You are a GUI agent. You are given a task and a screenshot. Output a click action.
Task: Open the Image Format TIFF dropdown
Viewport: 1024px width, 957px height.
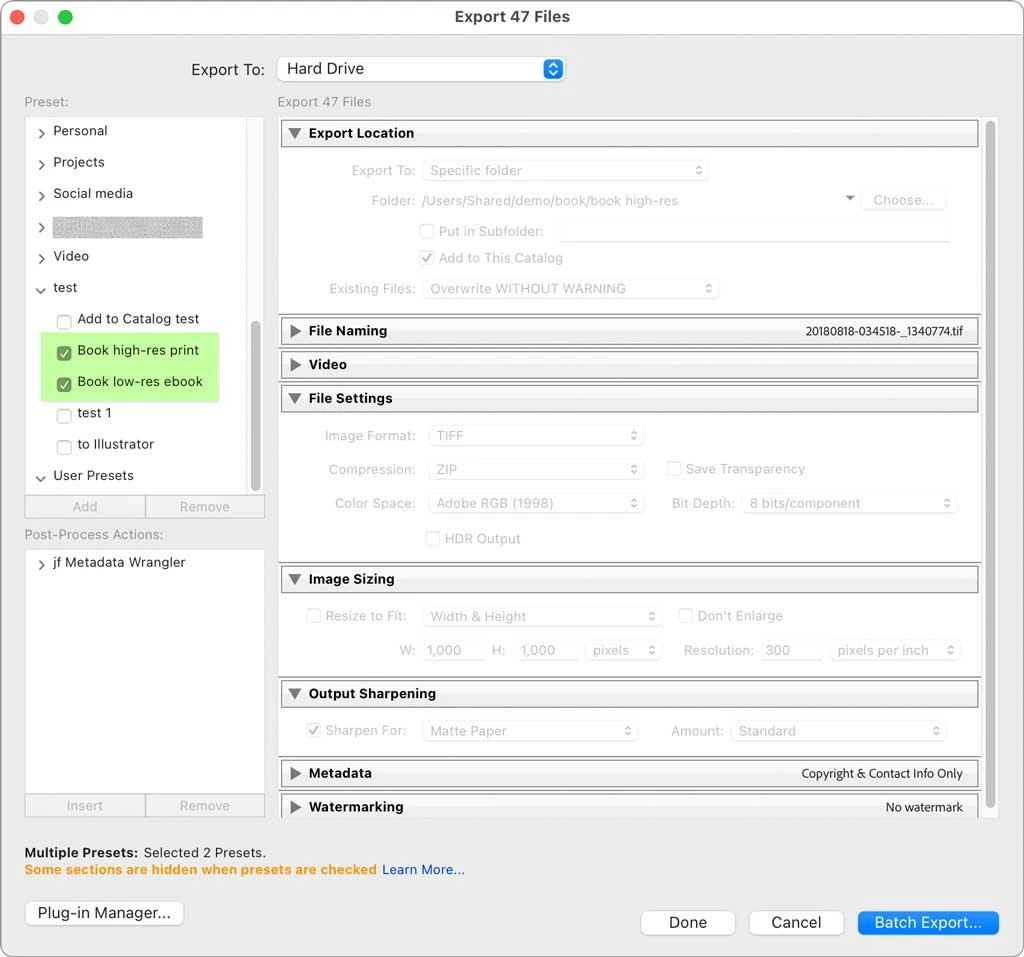pos(536,436)
